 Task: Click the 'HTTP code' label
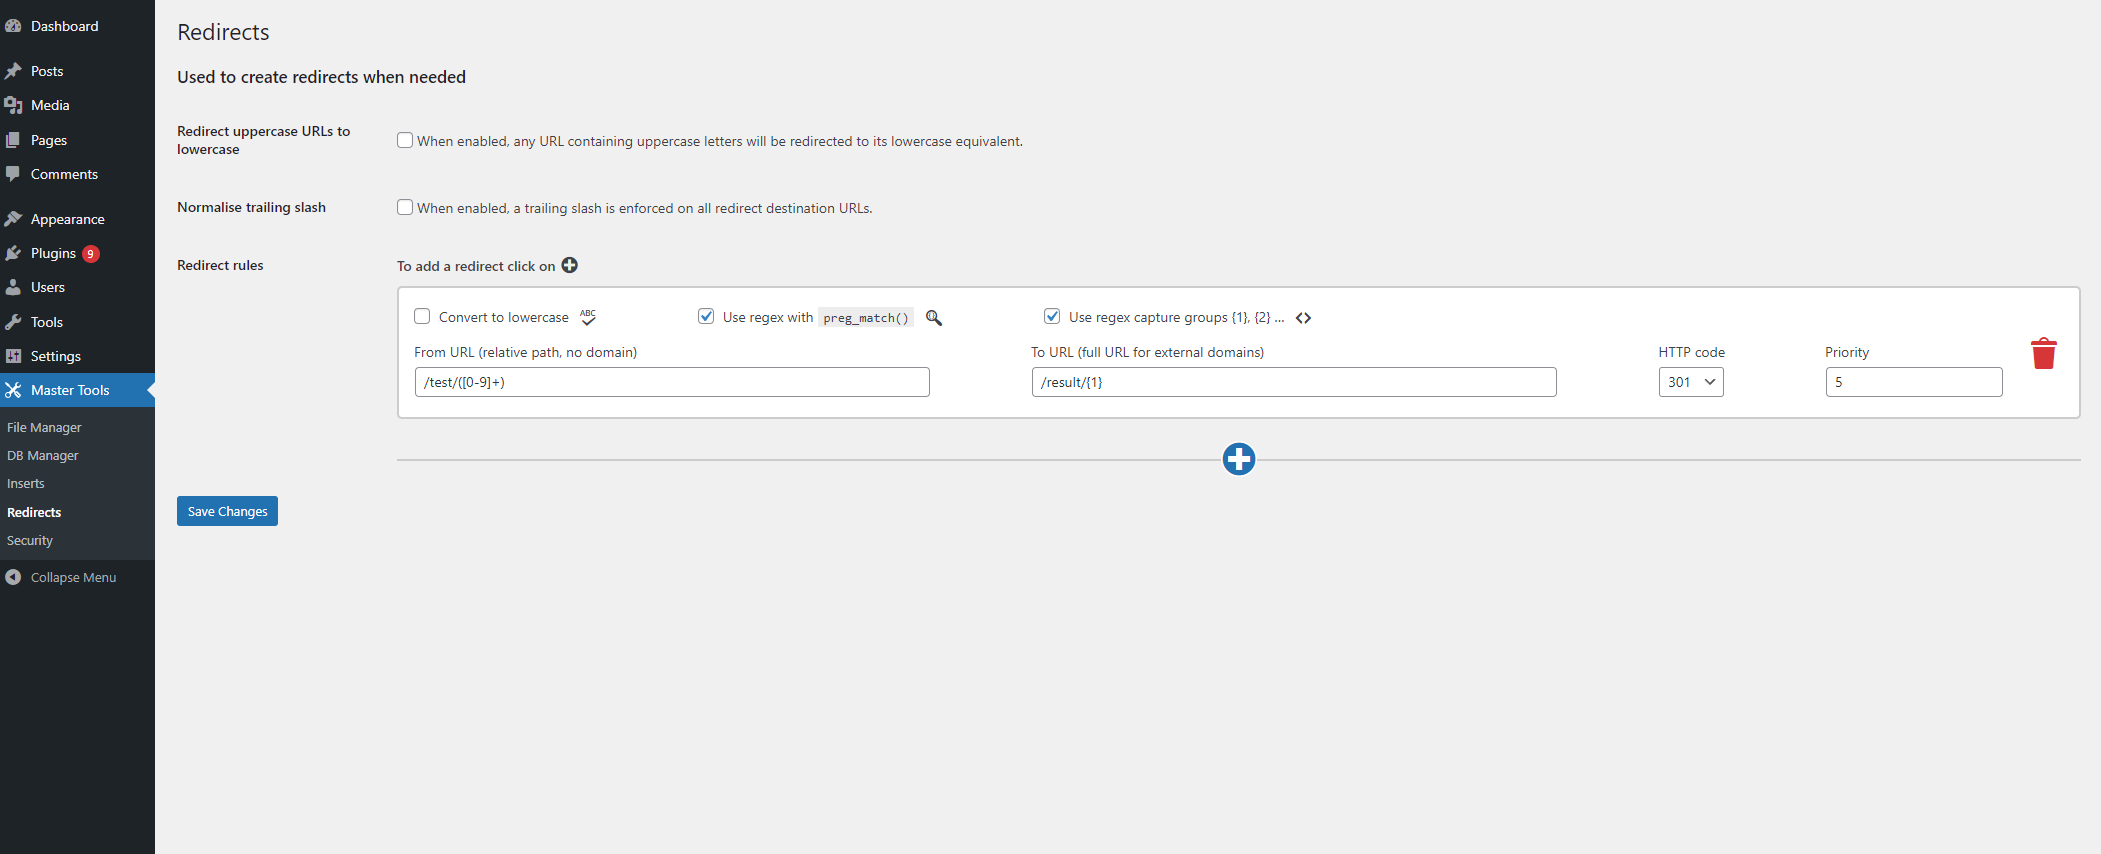[x=1692, y=352]
